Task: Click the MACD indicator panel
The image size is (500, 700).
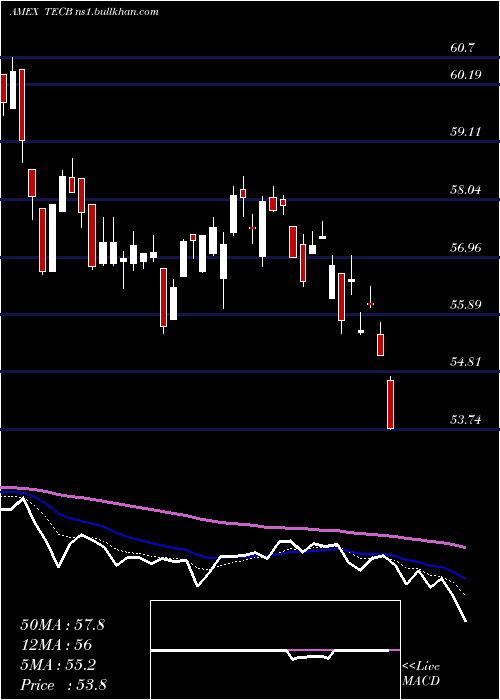Action: pyautogui.click(x=275, y=650)
